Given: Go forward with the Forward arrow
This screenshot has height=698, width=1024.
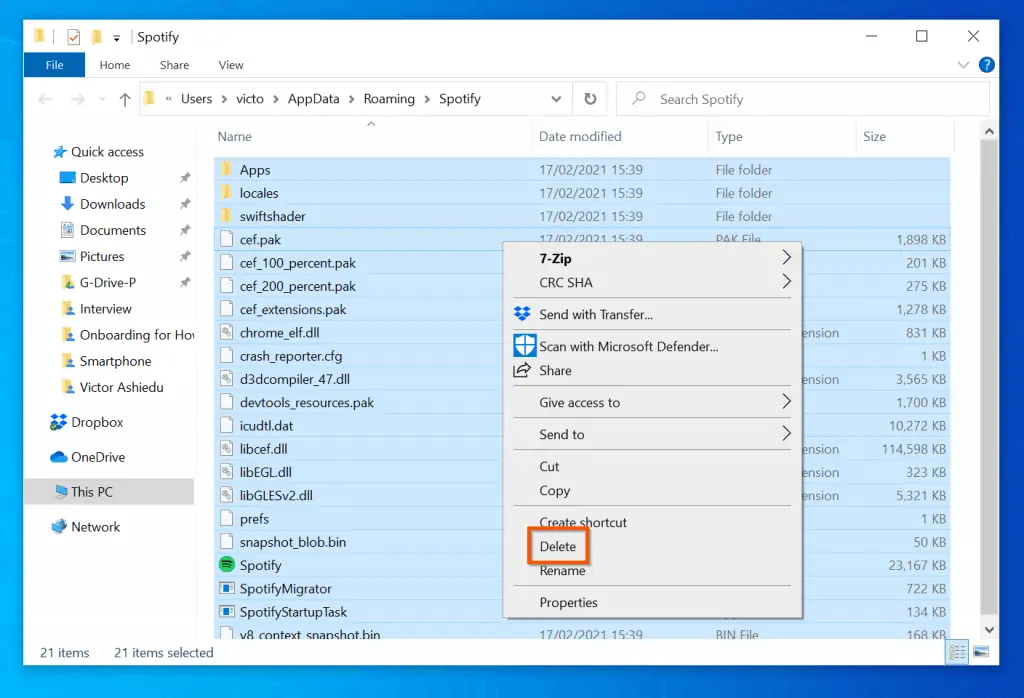Looking at the screenshot, I should click(78, 99).
